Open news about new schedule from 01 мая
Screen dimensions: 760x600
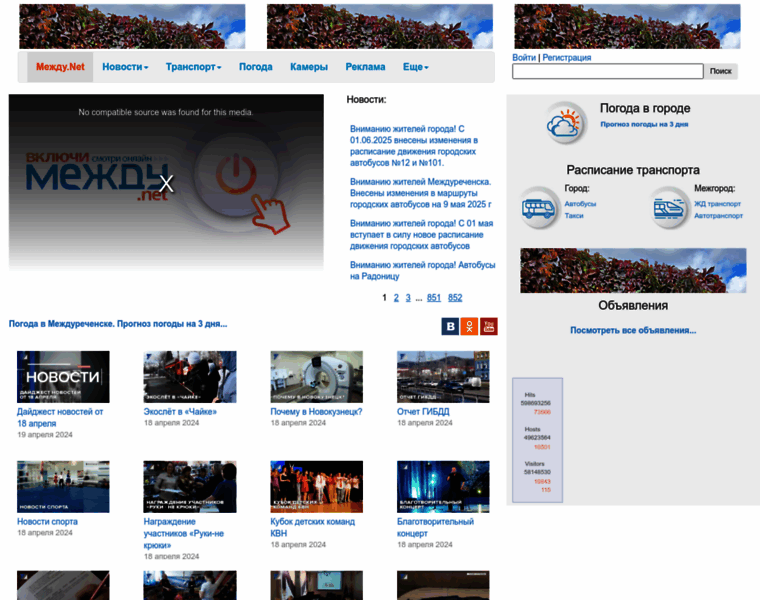pos(422,235)
